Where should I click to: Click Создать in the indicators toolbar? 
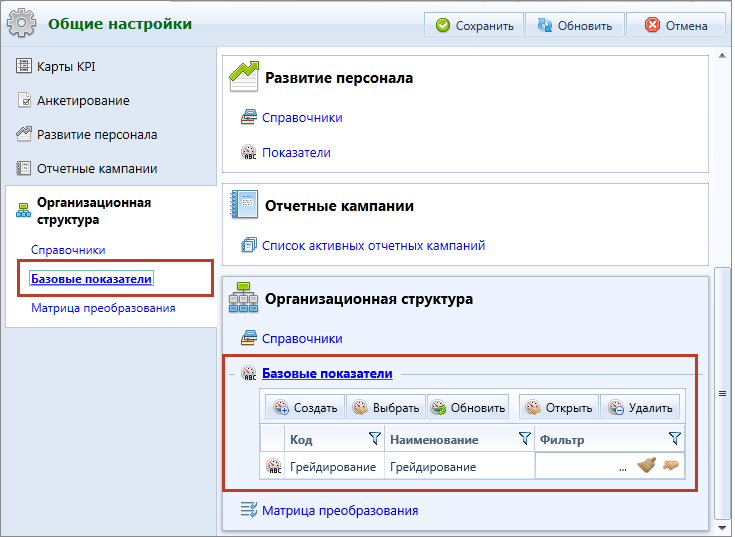click(305, 407)
